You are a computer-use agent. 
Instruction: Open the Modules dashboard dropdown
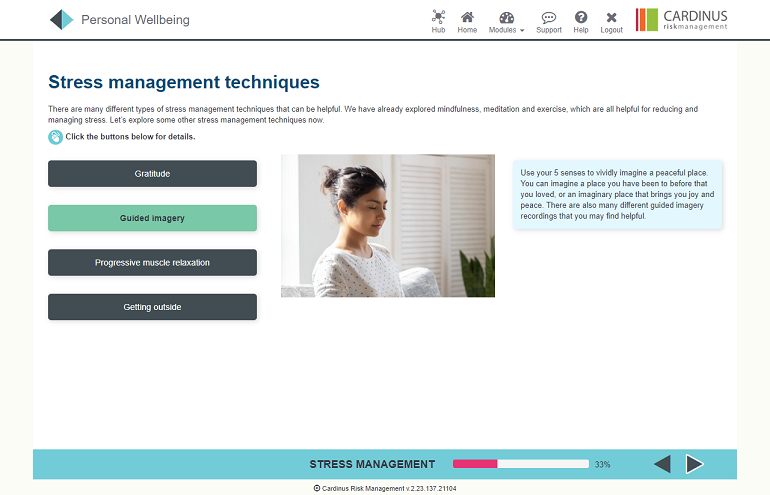coord(506,23)
